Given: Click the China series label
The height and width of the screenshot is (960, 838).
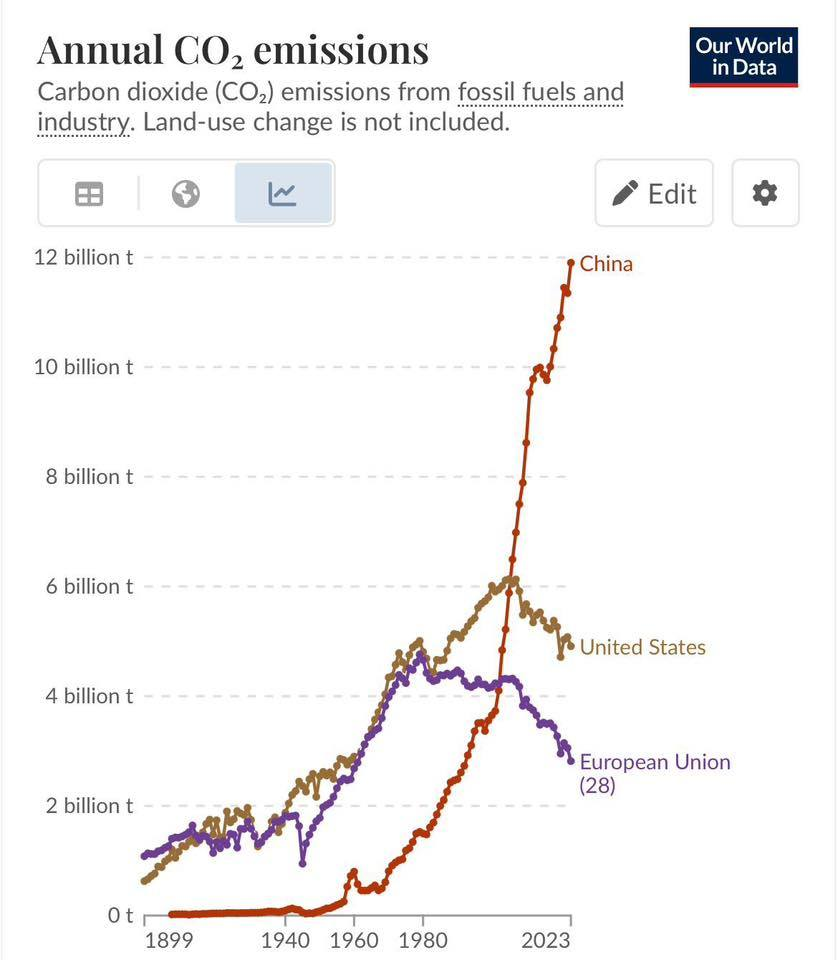Looking at the screenshot, I should pyautogui.click(x=606, y=264).
